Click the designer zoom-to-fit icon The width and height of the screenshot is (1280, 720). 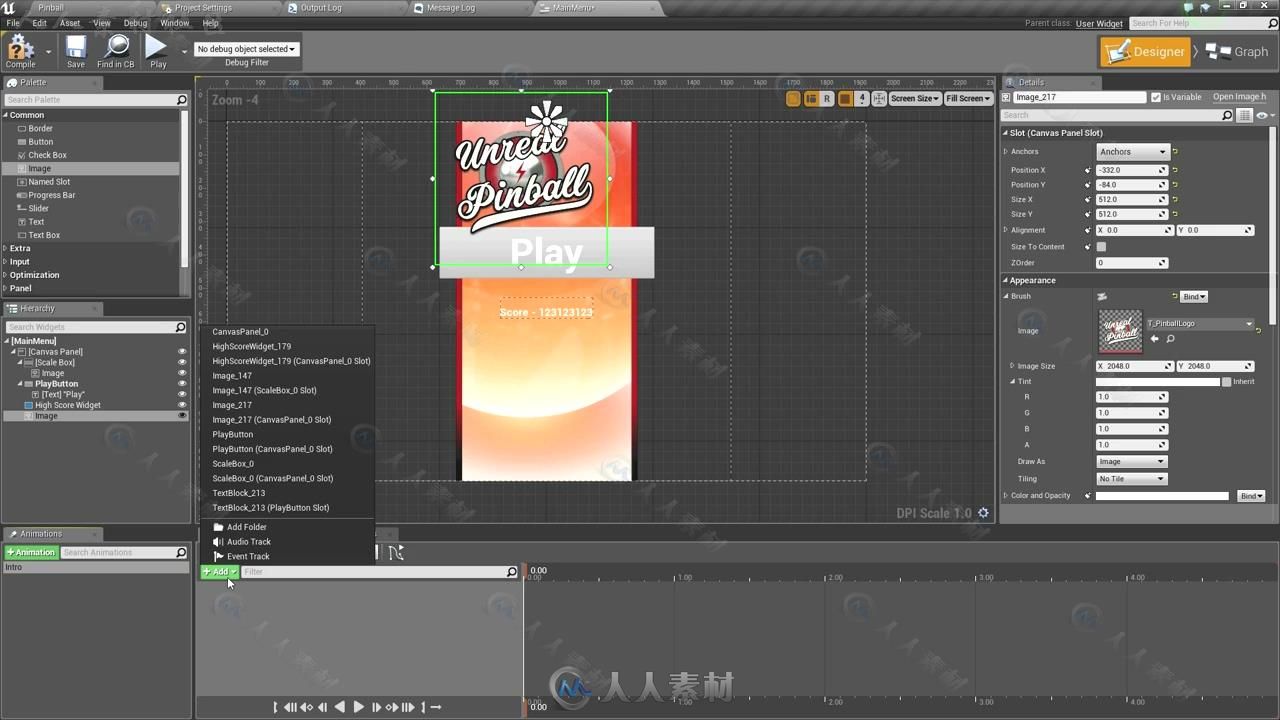coord(879,99)
